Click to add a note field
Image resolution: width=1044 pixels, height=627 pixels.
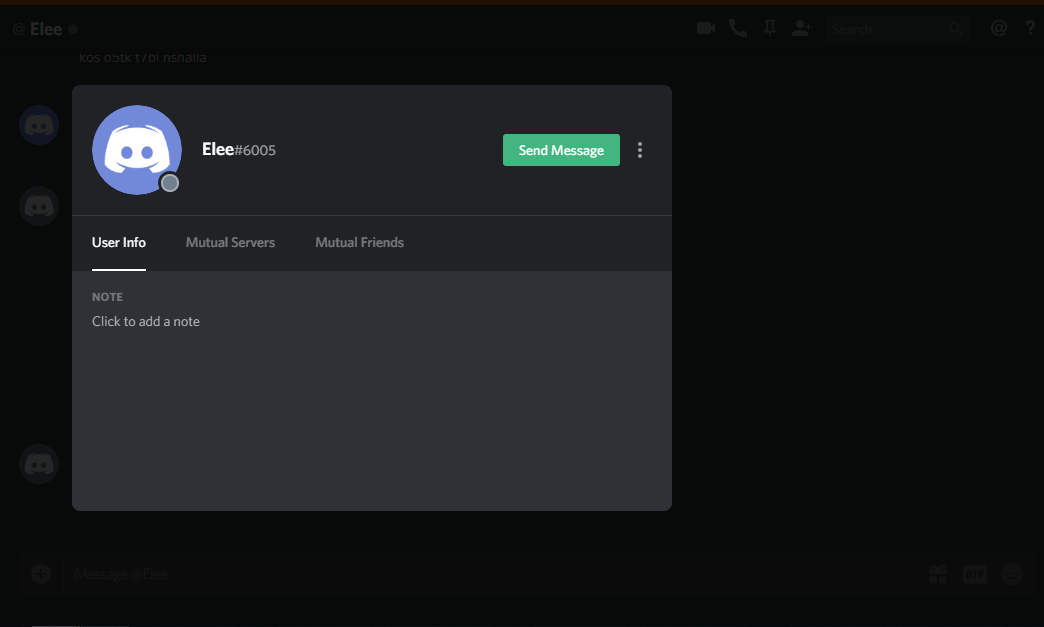pos(146,321)
